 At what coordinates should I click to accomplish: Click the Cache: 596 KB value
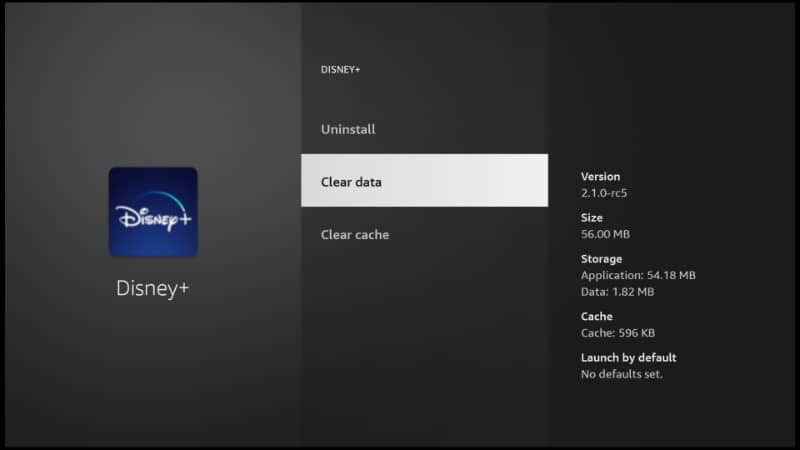[x=618, y=333]
